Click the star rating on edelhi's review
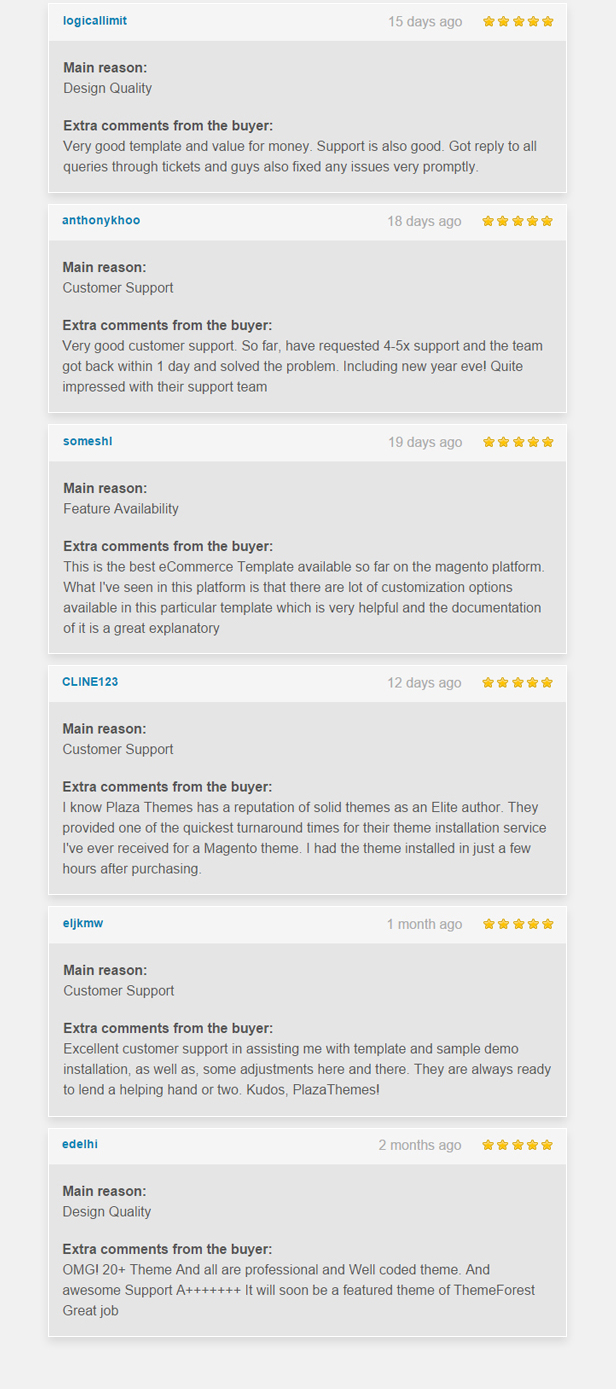This screenshot has height=1389, width=616. (518, 1145)
